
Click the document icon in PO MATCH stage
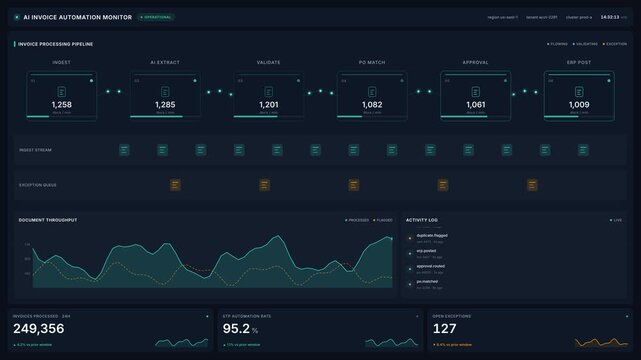(372, 92)
